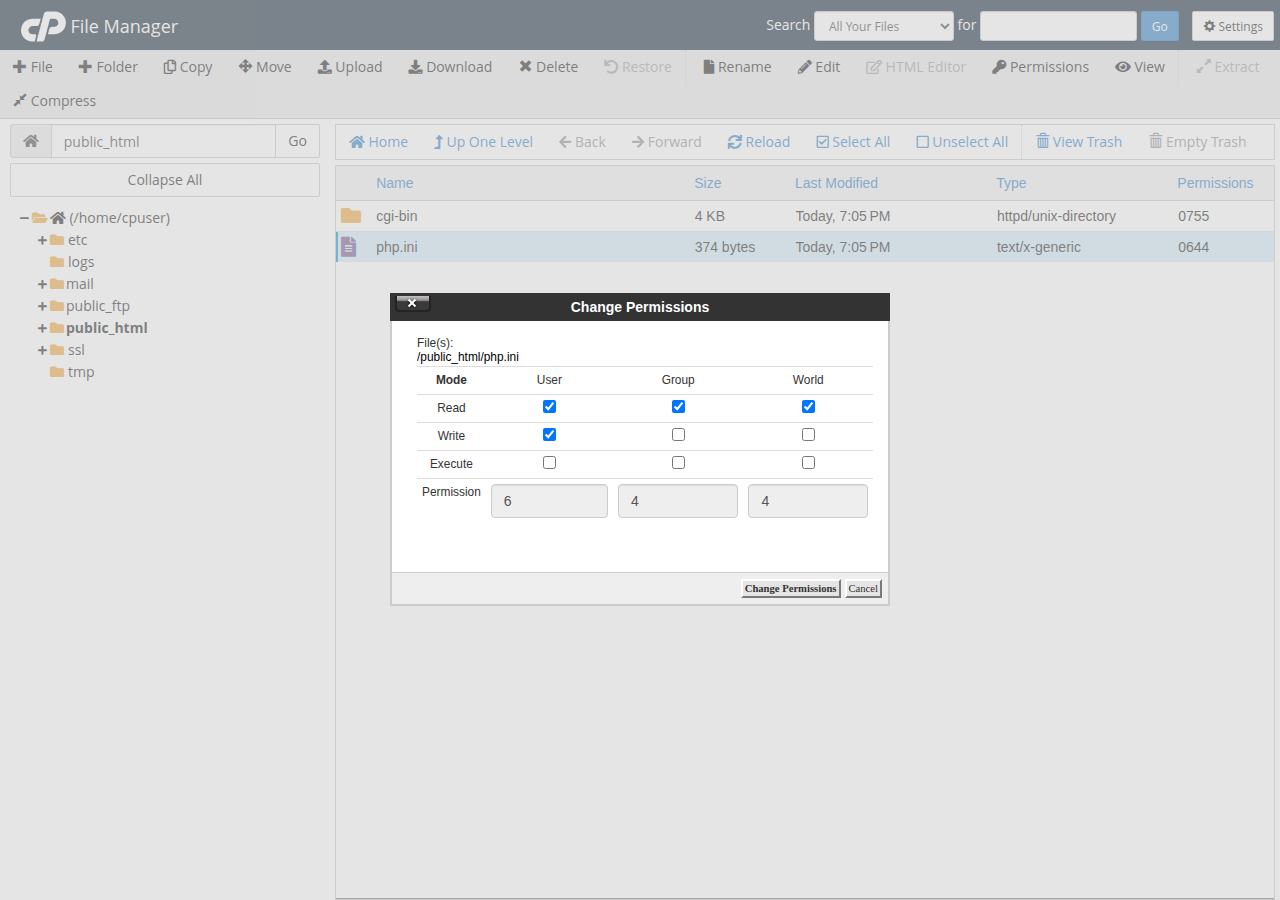Viewport: 1280px width, 900px height.
Task: Open View Trash
Action: [x=1079, y=142]
